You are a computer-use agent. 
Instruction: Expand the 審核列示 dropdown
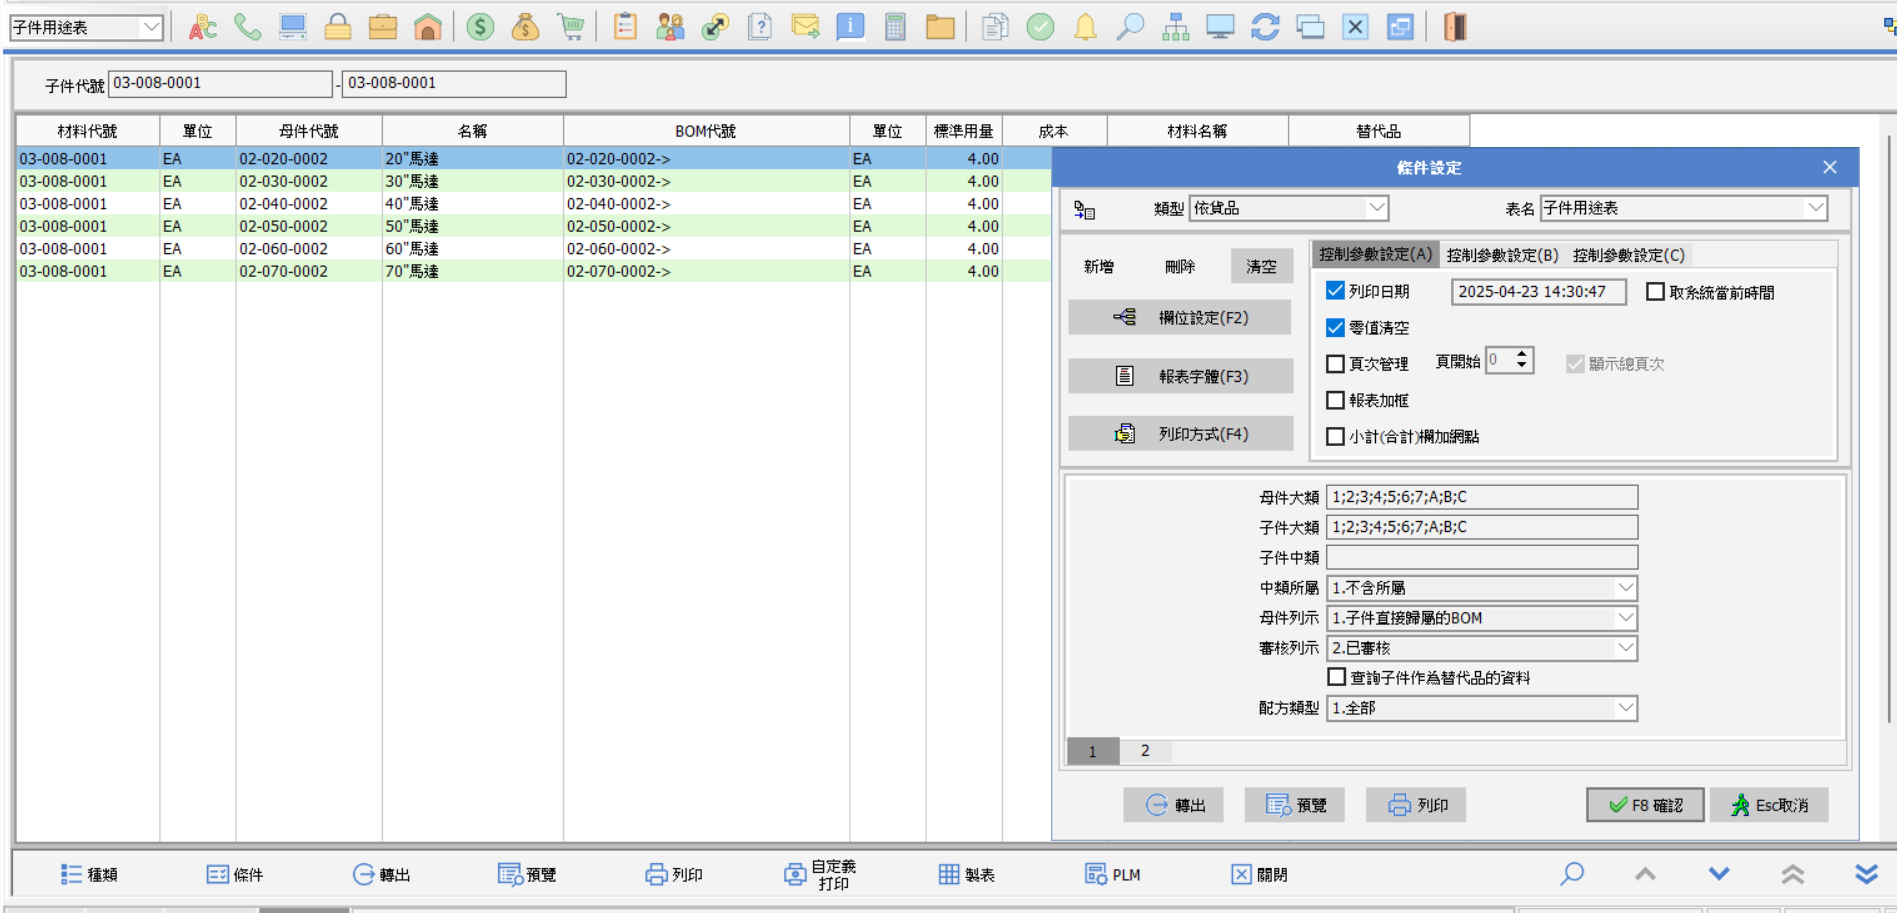[x=1625, y=648]
